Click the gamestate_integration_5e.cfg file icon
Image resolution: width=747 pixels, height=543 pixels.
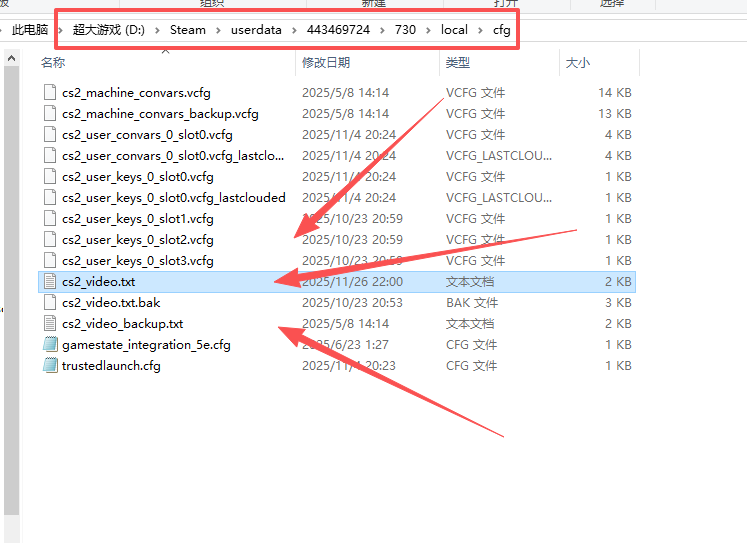pyautogui.click(x=50, y=345)
